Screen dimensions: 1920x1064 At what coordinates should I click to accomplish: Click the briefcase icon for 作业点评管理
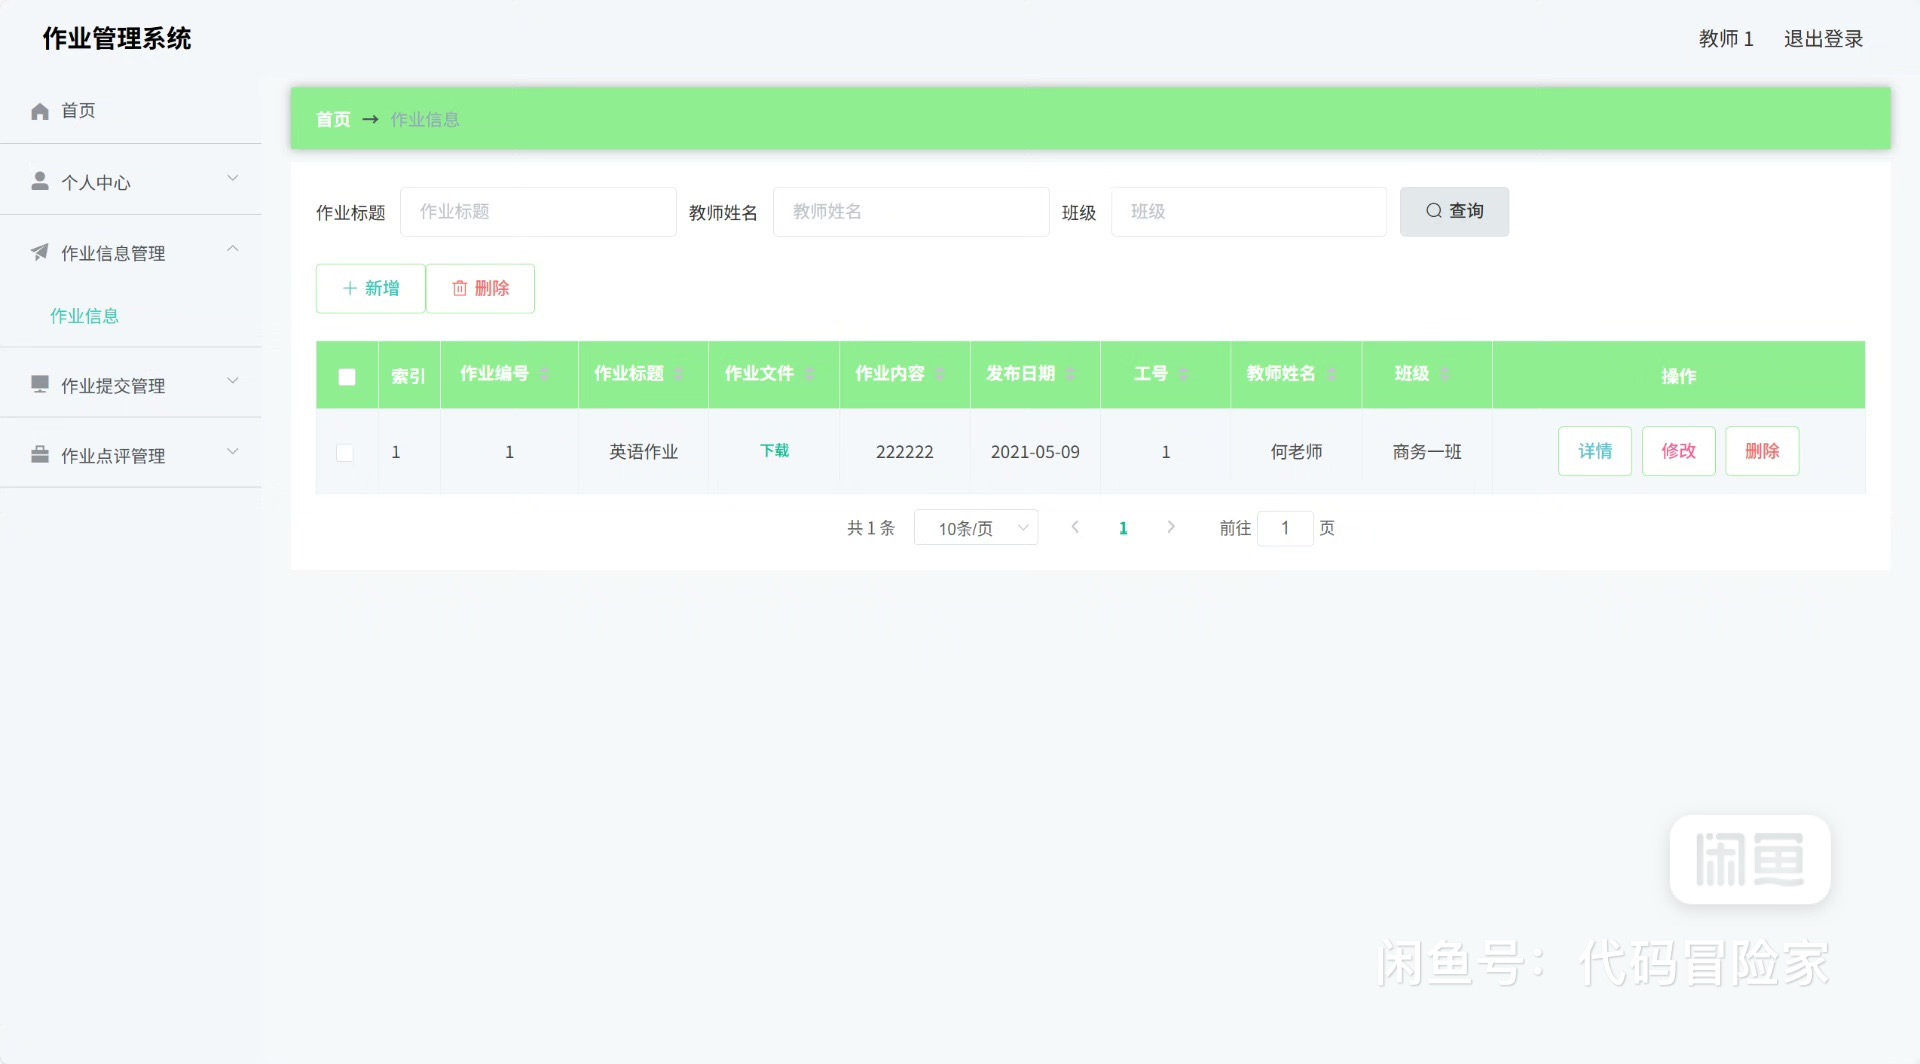tap(40, 455)
